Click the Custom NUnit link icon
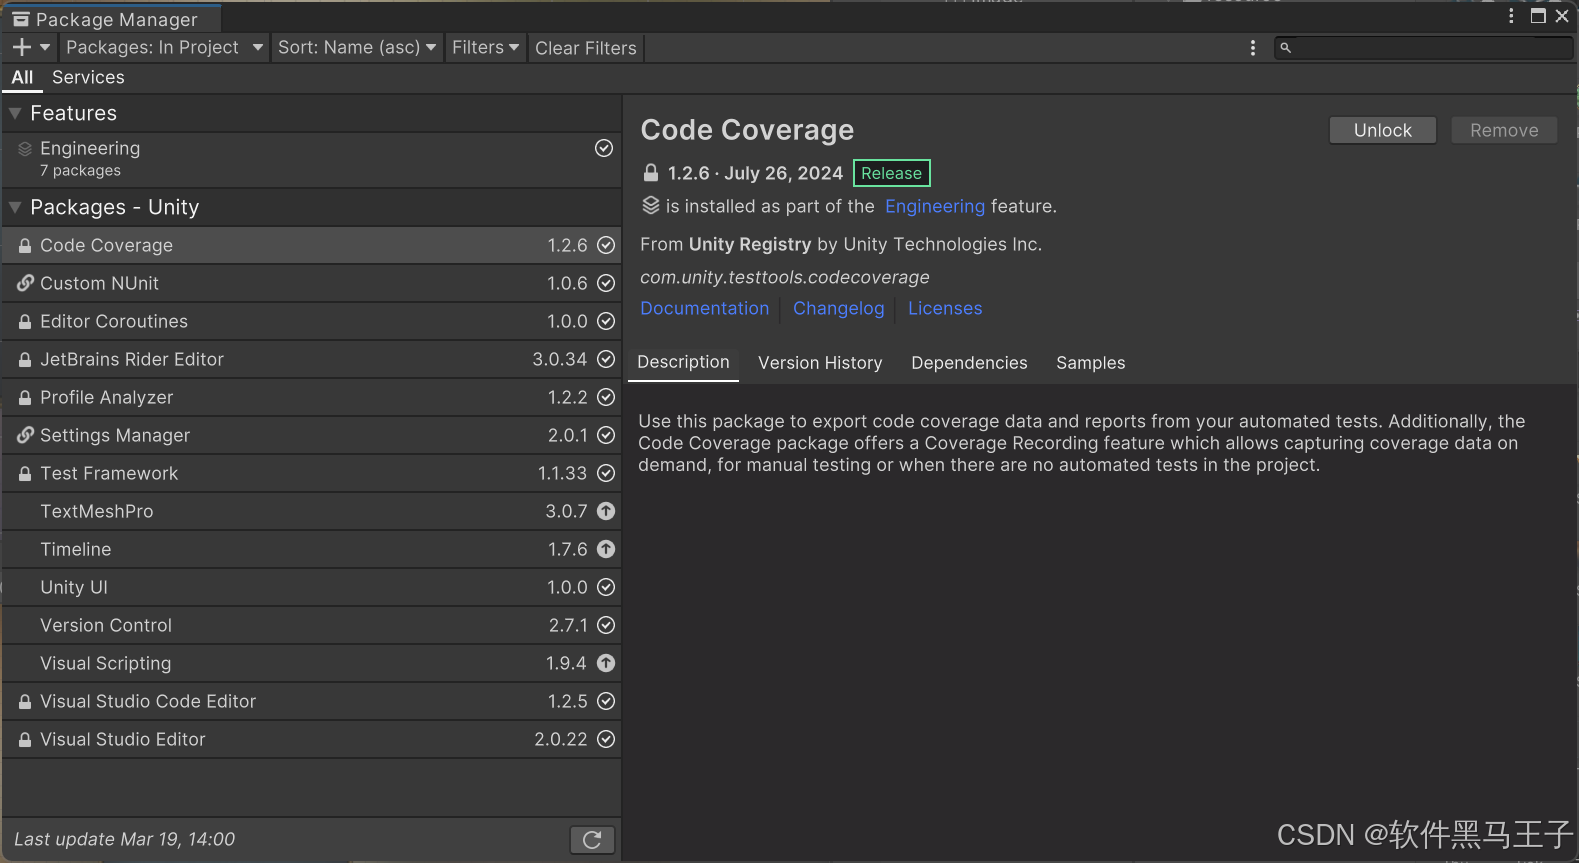Image resolution: width=1579 pixels, height=863 pixels. click(25, 283)
